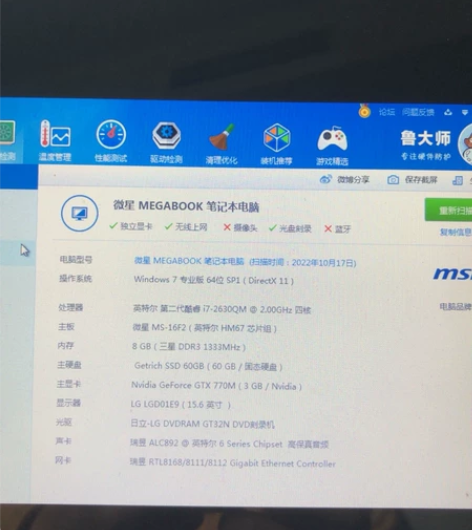Click the 微星 MEGABOOK 笔记本电脑 heading

[186, 206]
